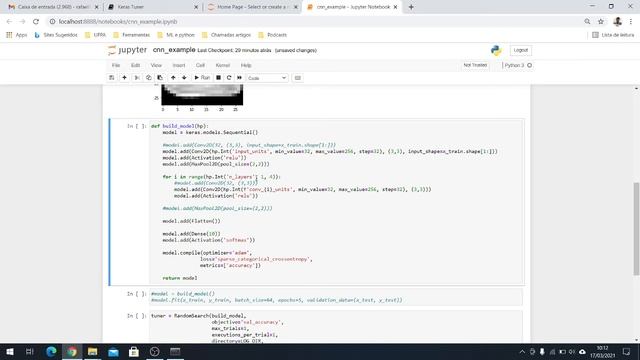Open the command palette keyboard icon

click(298, 78)
